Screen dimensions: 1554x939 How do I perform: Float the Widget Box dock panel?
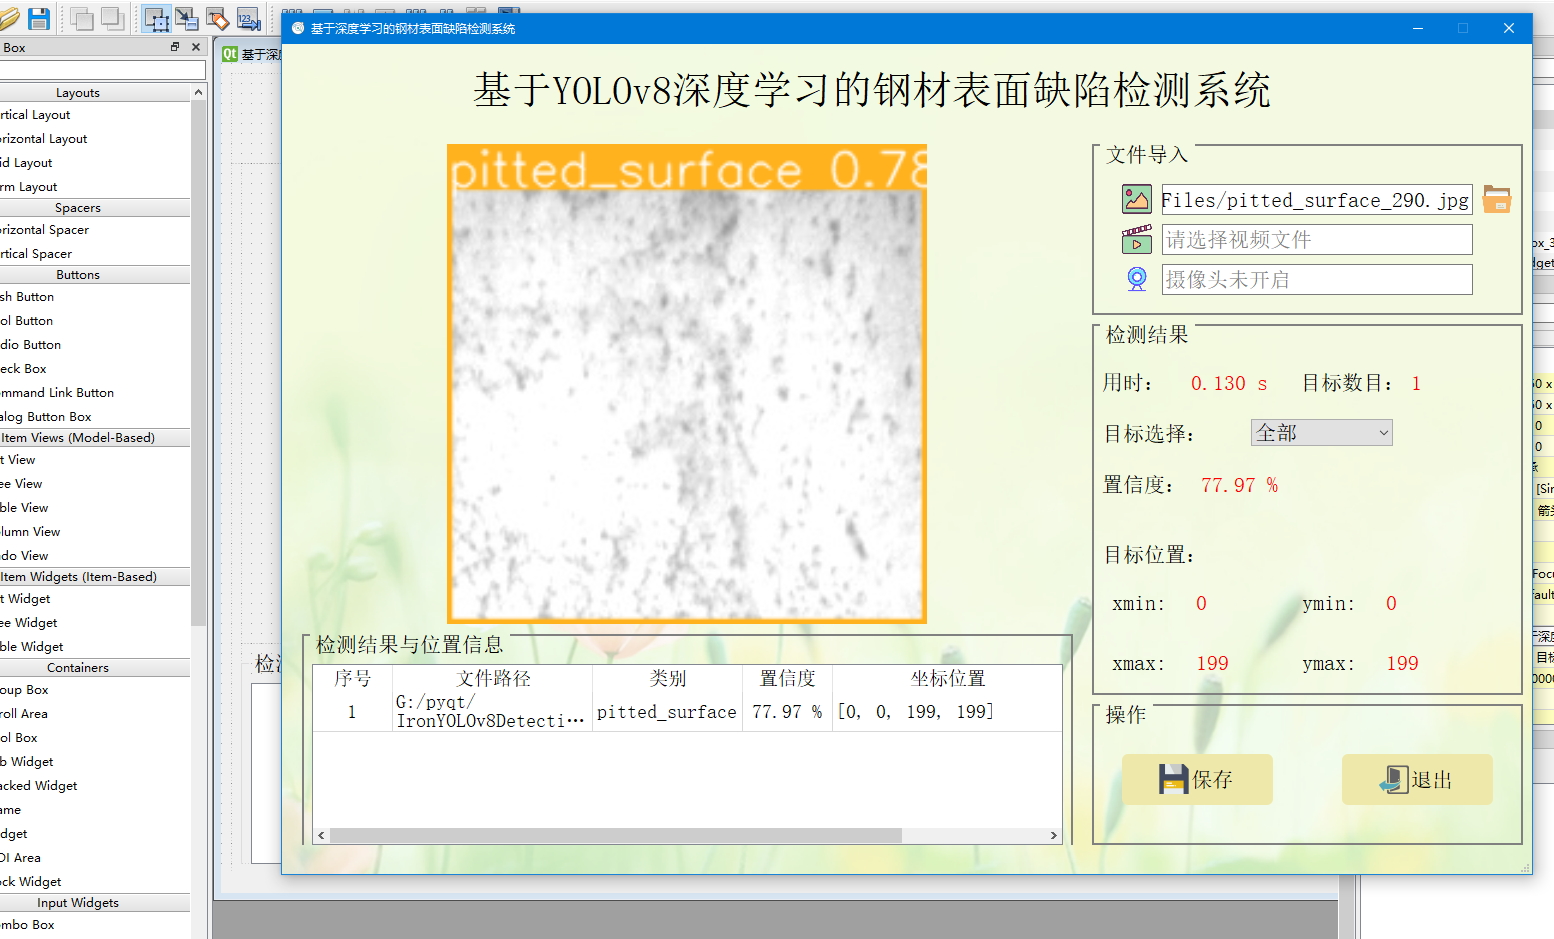click(175, 47)
